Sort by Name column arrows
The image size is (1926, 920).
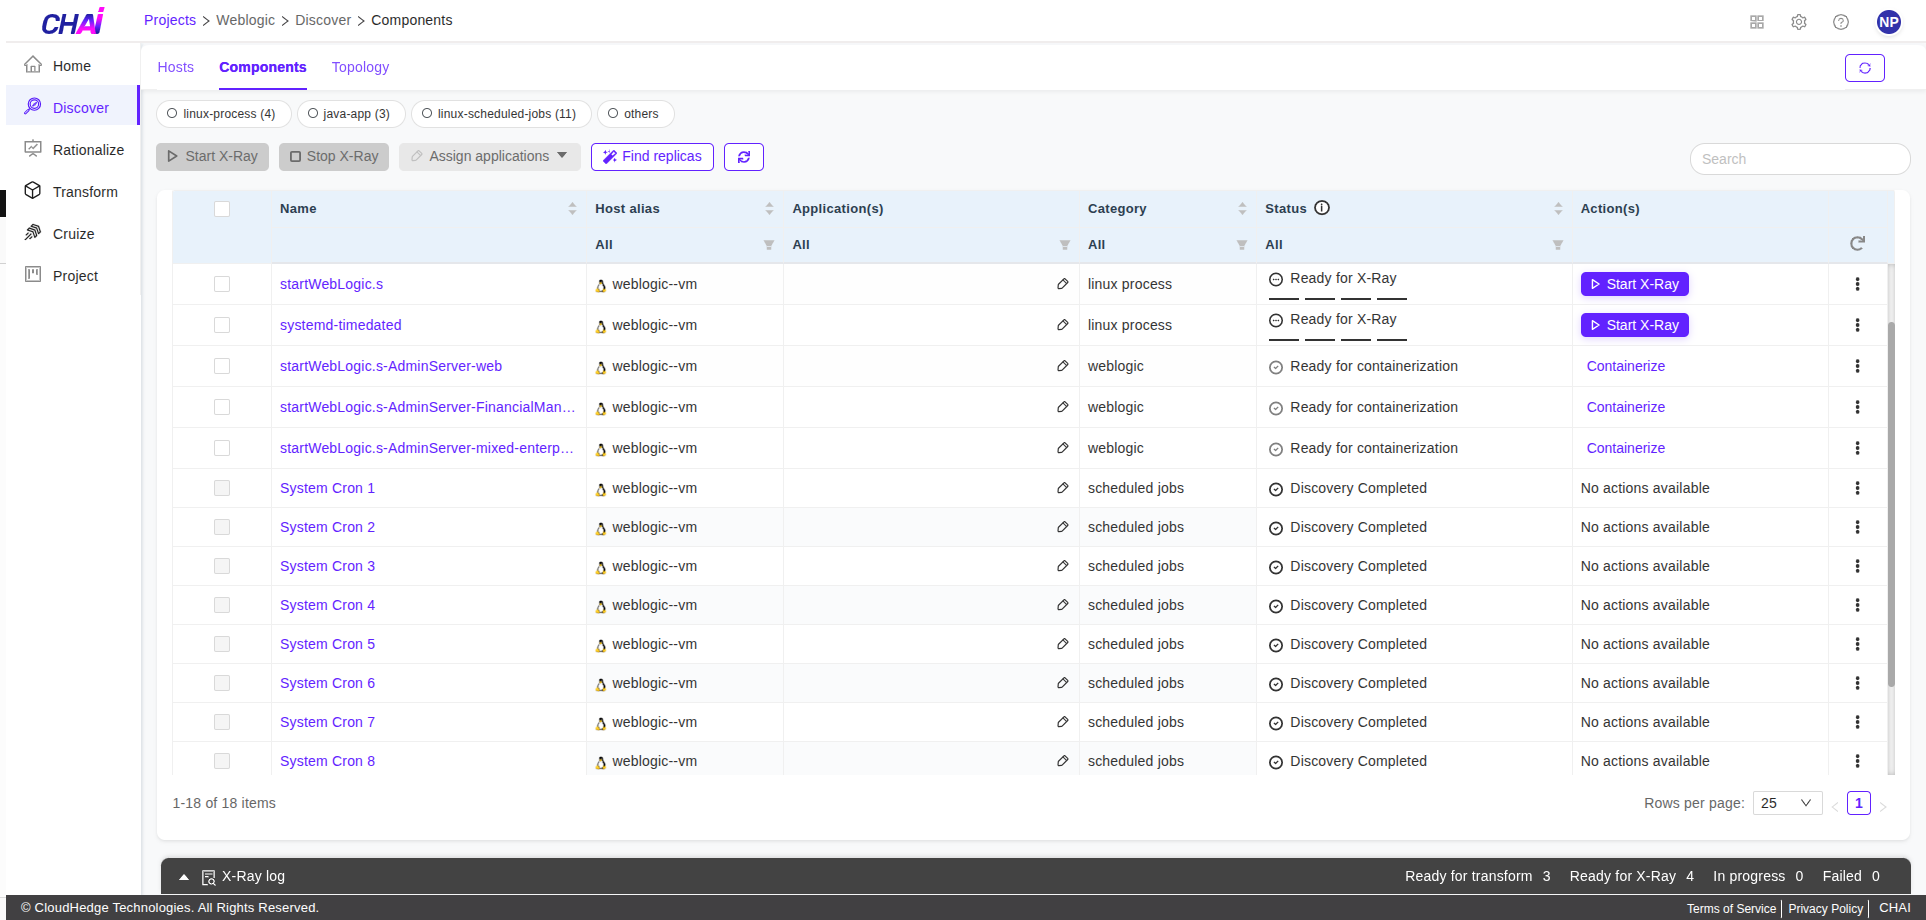point(572,209)
